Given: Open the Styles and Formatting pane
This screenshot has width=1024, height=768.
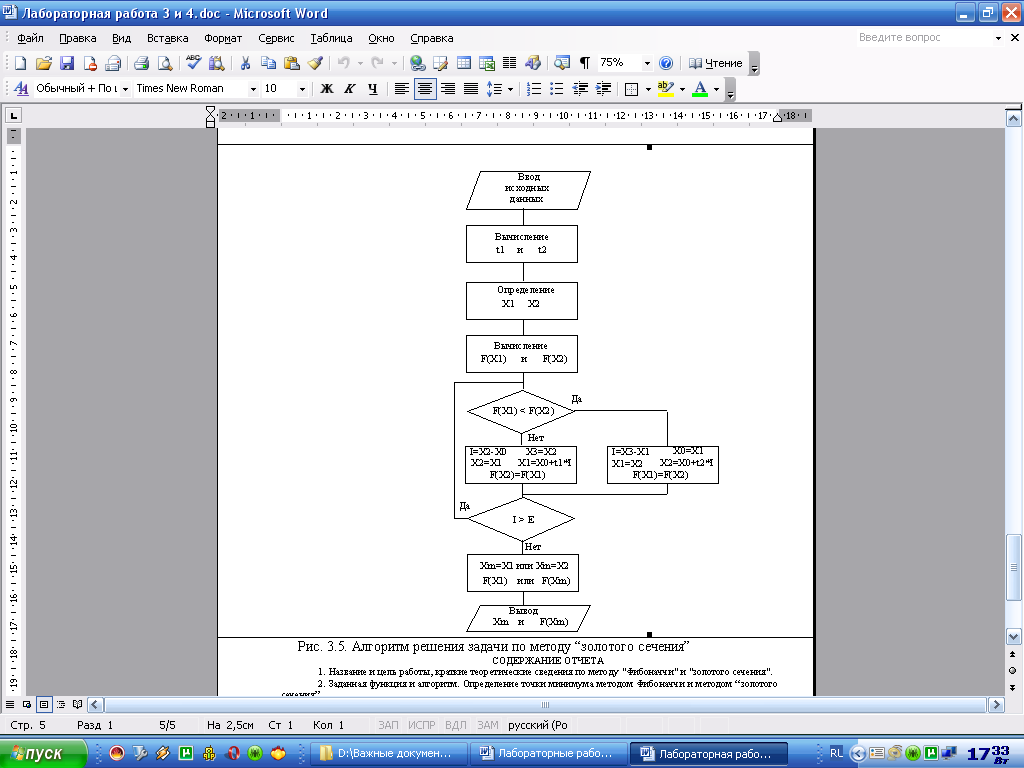Looking at the screenshot, I should coord(21,88).
